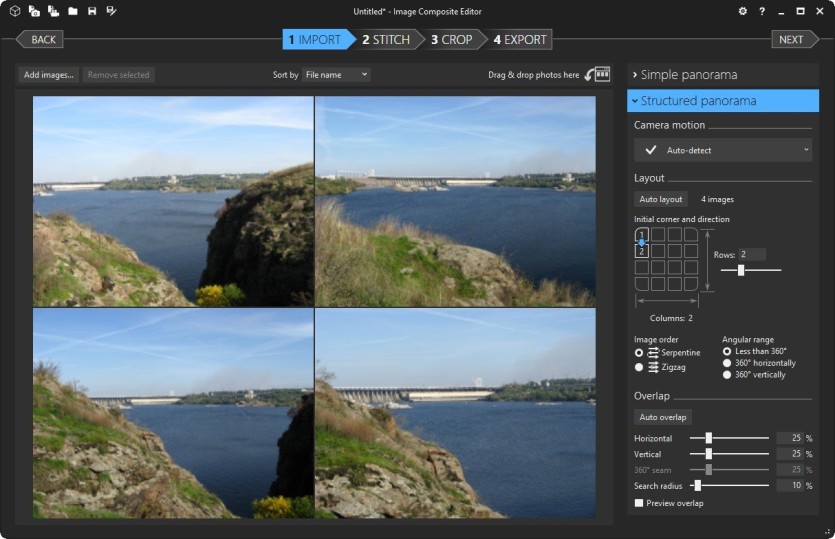The width and height of the screenshot is (835, 539).
Task: Save the project using the floppy disk icon
Action: pyautogui.click(x=92, y=11)
